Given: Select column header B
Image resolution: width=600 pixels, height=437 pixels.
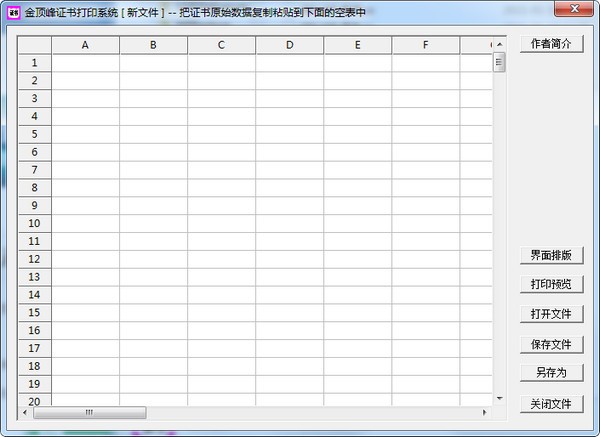Looking at the screenshot, I should pyautogui.click(x=153, y=45).
